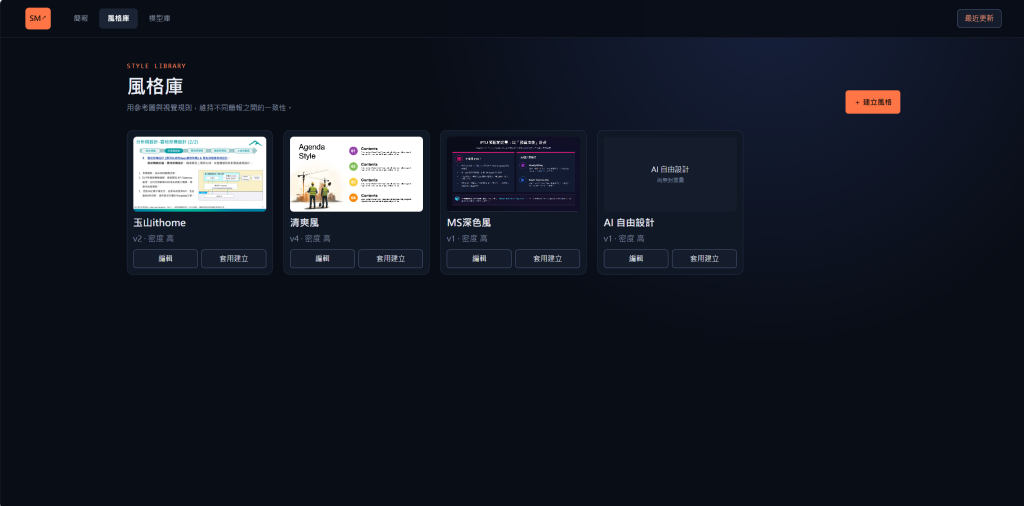
Task: Click 套用建立 on the 清爽風 card
Action: tap(391, 259)
